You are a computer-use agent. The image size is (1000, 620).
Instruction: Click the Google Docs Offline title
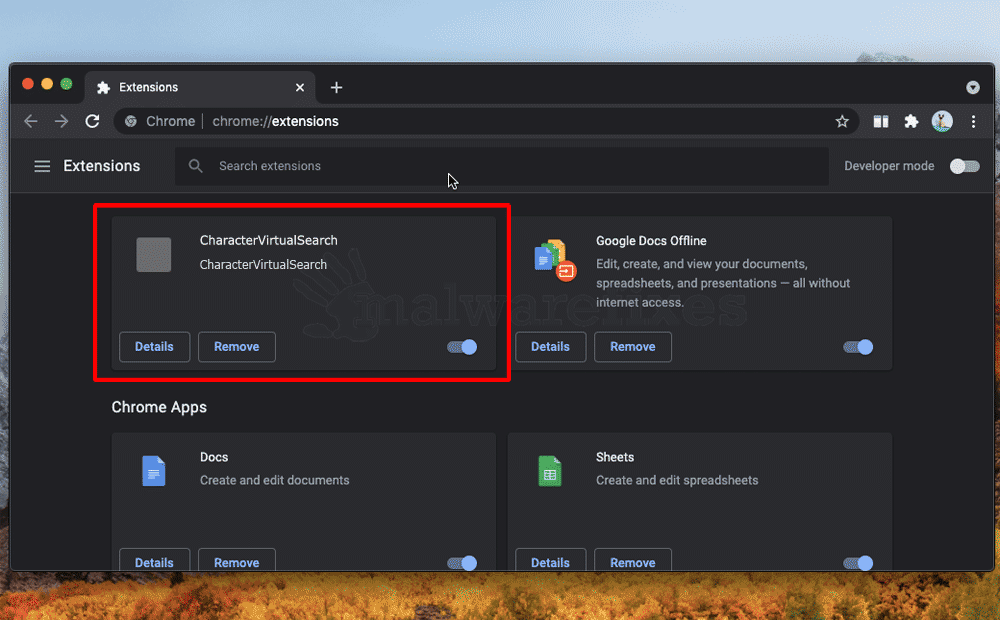point(651,240)
